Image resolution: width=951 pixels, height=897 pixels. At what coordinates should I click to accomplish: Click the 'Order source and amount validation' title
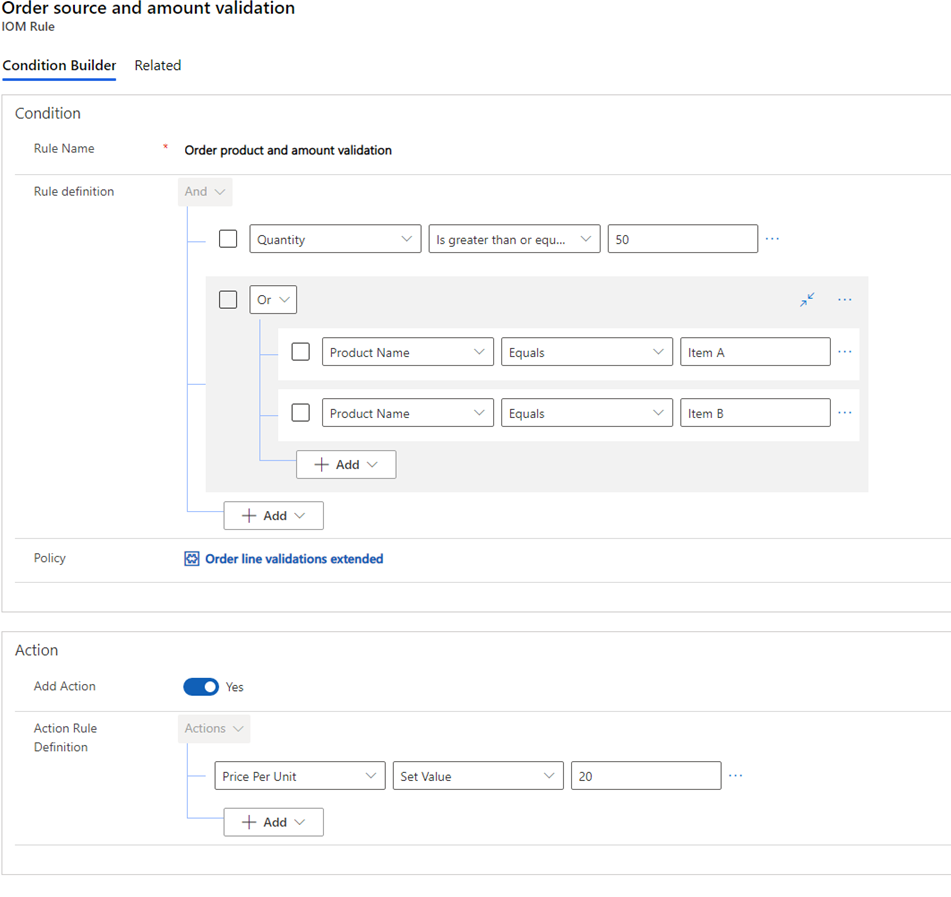pos(148,8)
